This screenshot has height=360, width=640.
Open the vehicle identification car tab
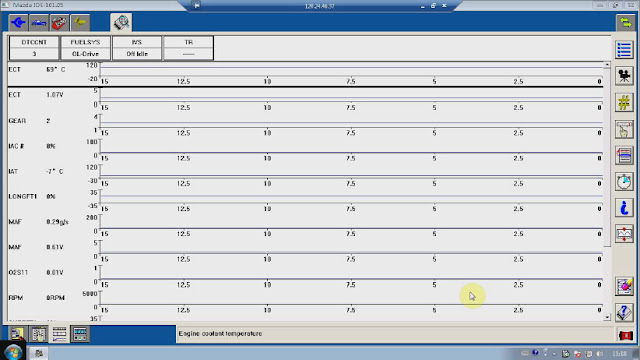point(39,22)
